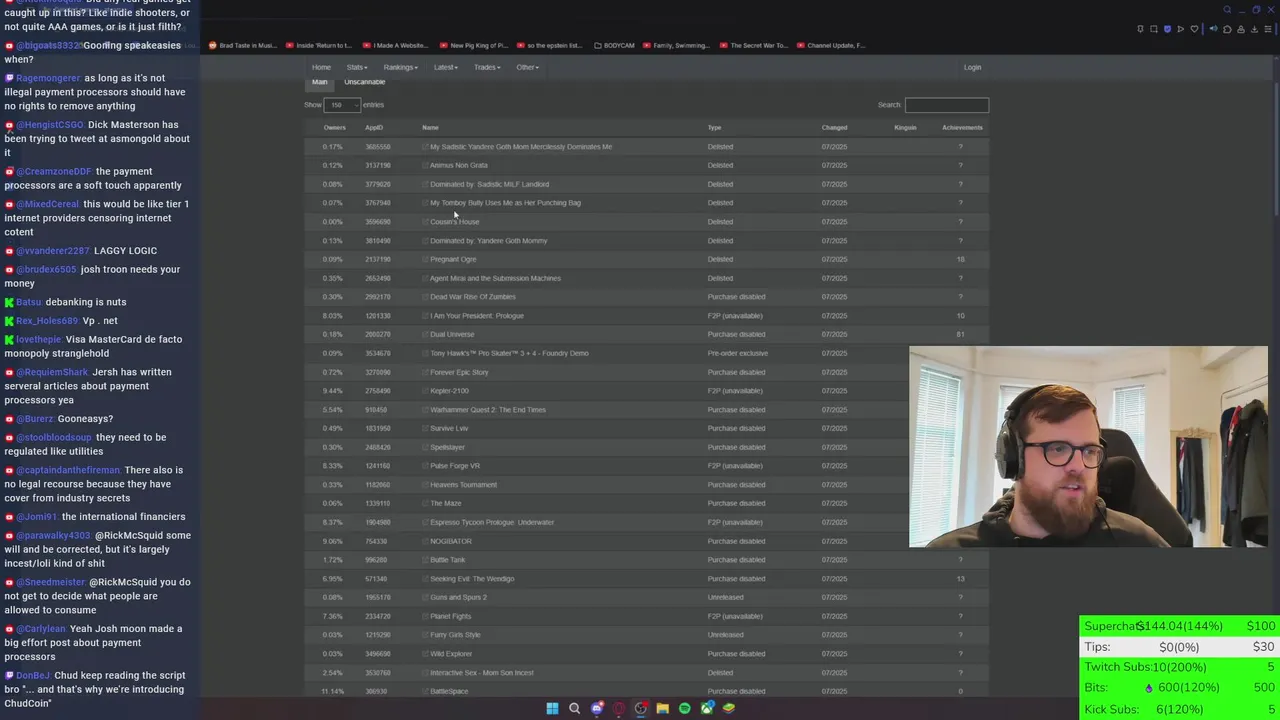Open the Opera browser icon on taskbar
1280x720 pixels.
(x=619, y=708)
